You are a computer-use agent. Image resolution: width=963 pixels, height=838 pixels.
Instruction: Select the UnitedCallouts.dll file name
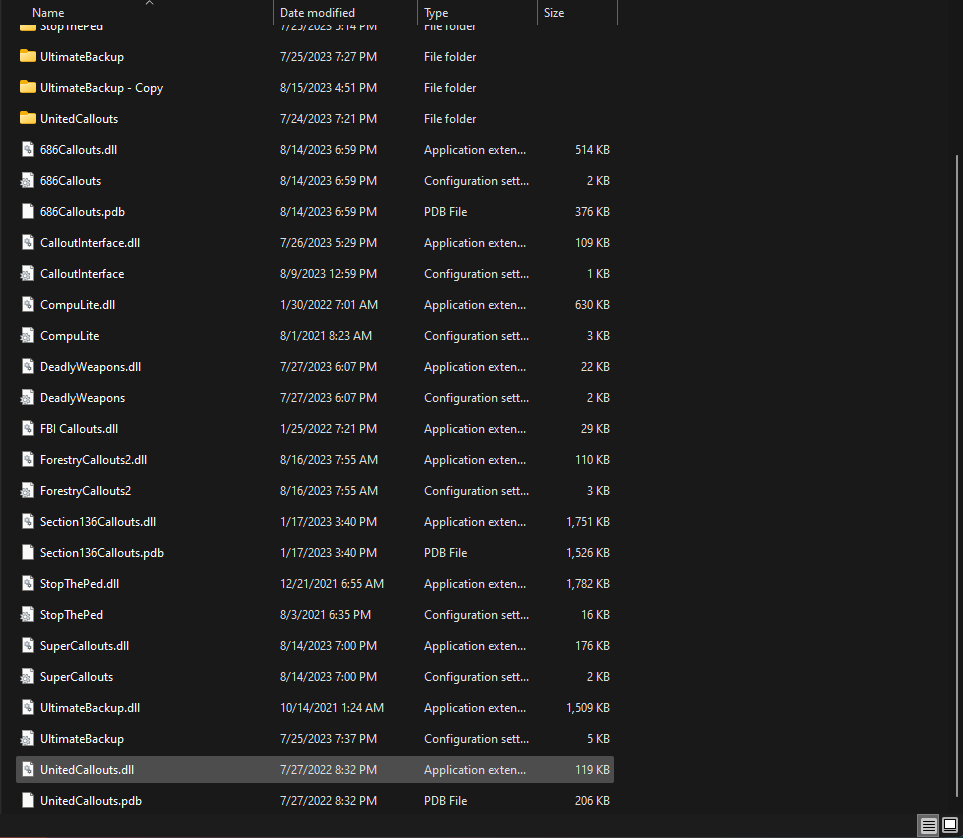pos(87,770)
